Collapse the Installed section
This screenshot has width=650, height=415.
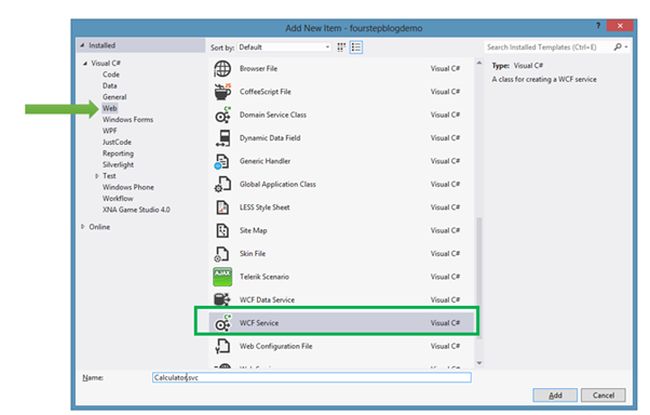pos(82,45)
